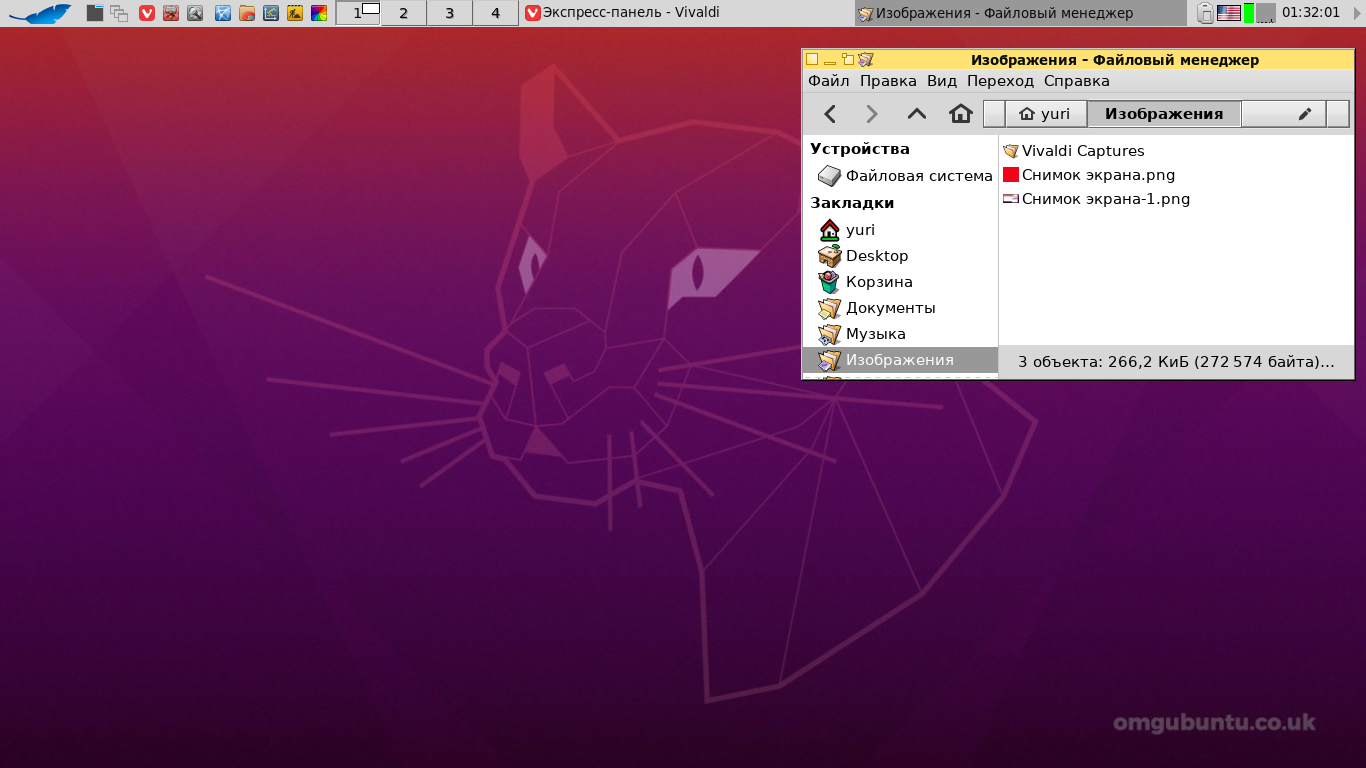Click the thumbnail of Снимок экрана-1.png
The width and height of the screenshot is (1366, 768).
[x=1011, y=199]
